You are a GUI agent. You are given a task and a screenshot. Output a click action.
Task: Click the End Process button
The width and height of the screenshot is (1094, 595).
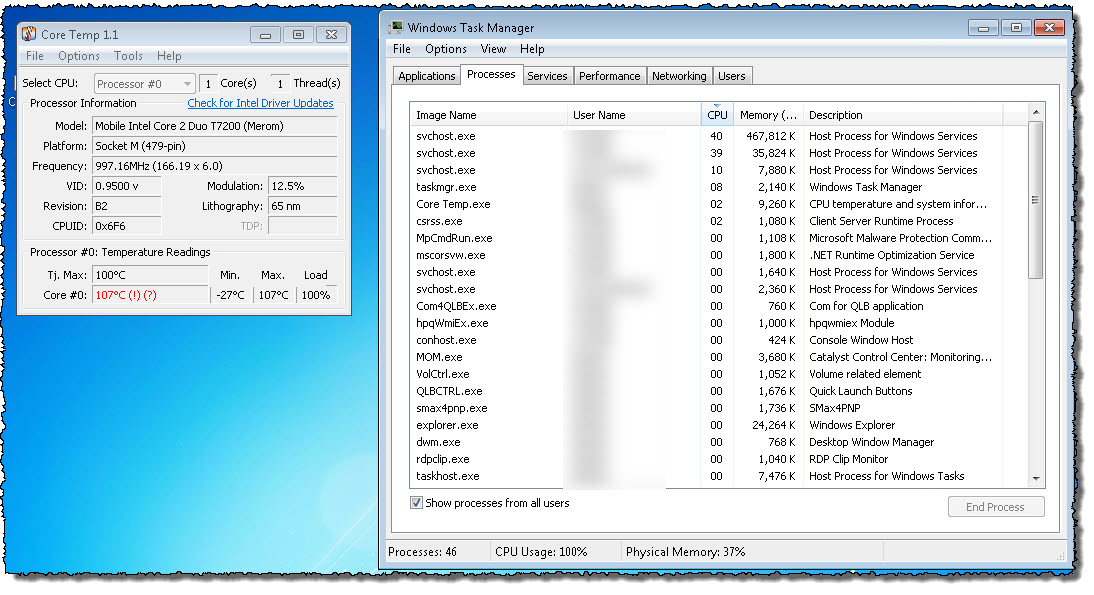click(996, 507)
